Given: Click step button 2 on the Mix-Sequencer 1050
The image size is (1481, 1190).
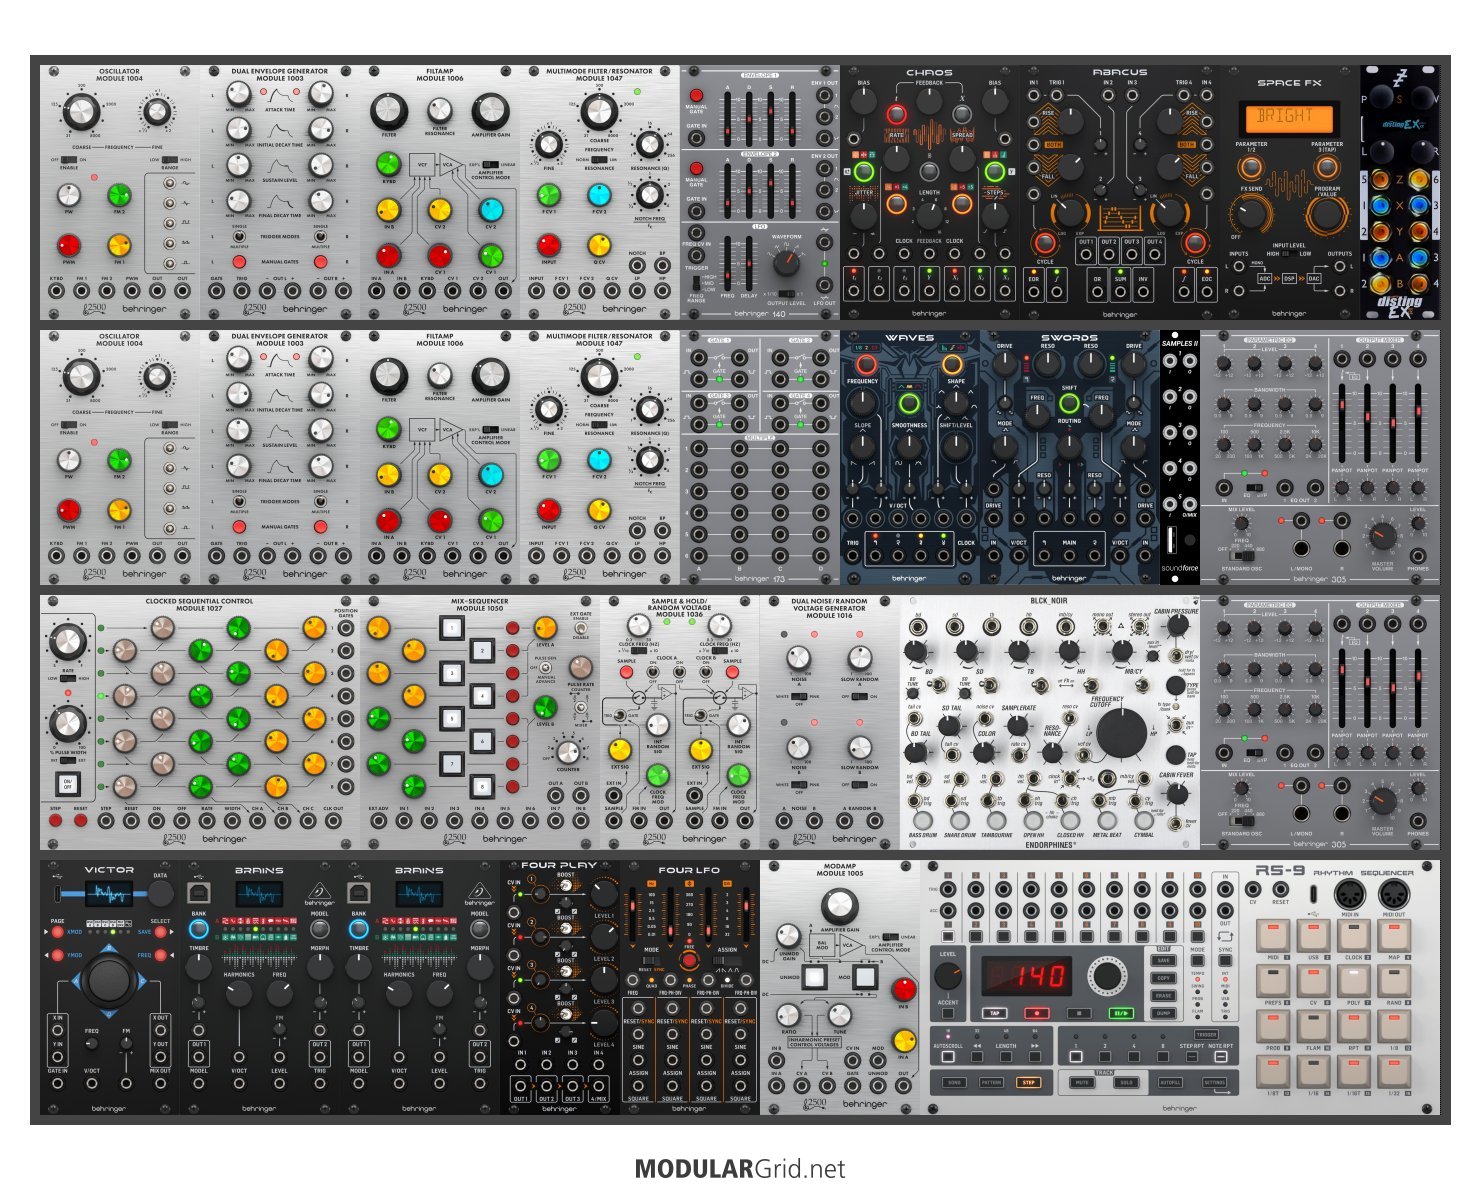Looking at the screenshot, I should click(x=482, y=651).
